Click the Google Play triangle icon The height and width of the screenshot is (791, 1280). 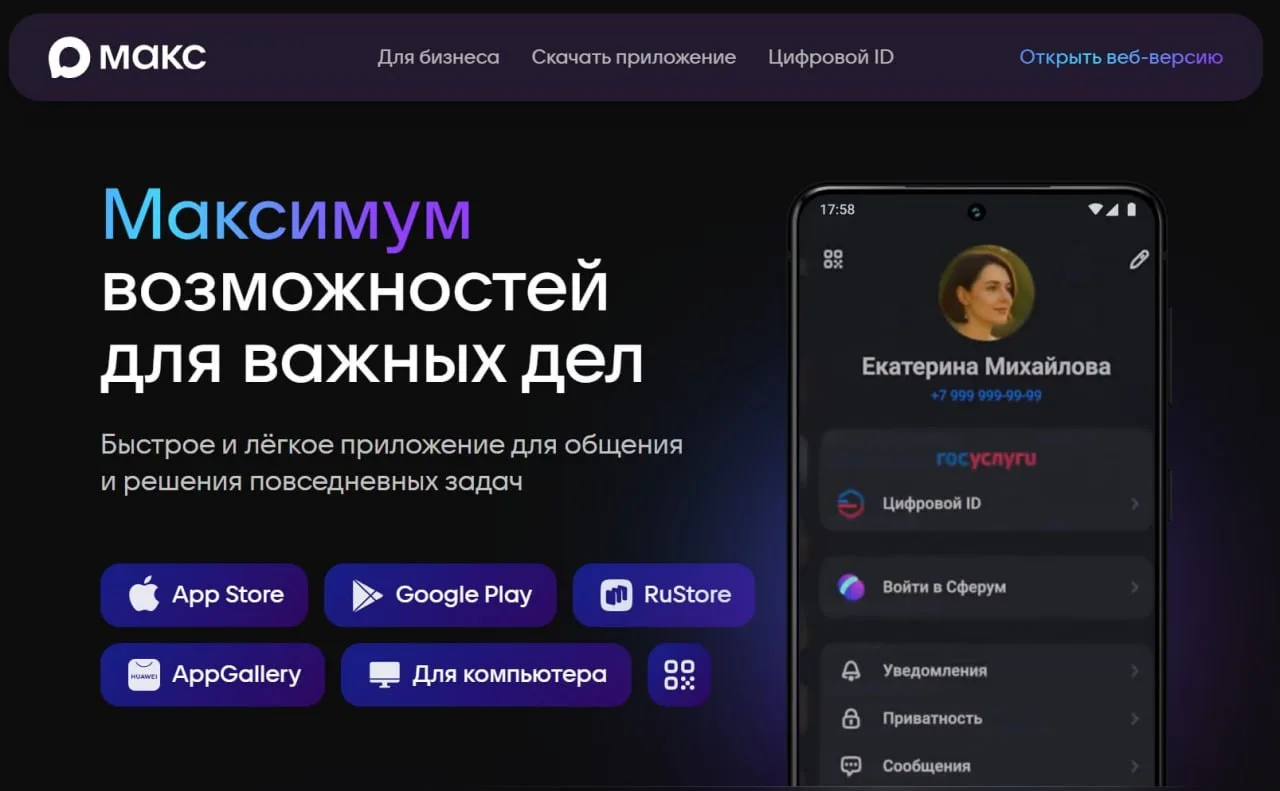click(366, 595)
